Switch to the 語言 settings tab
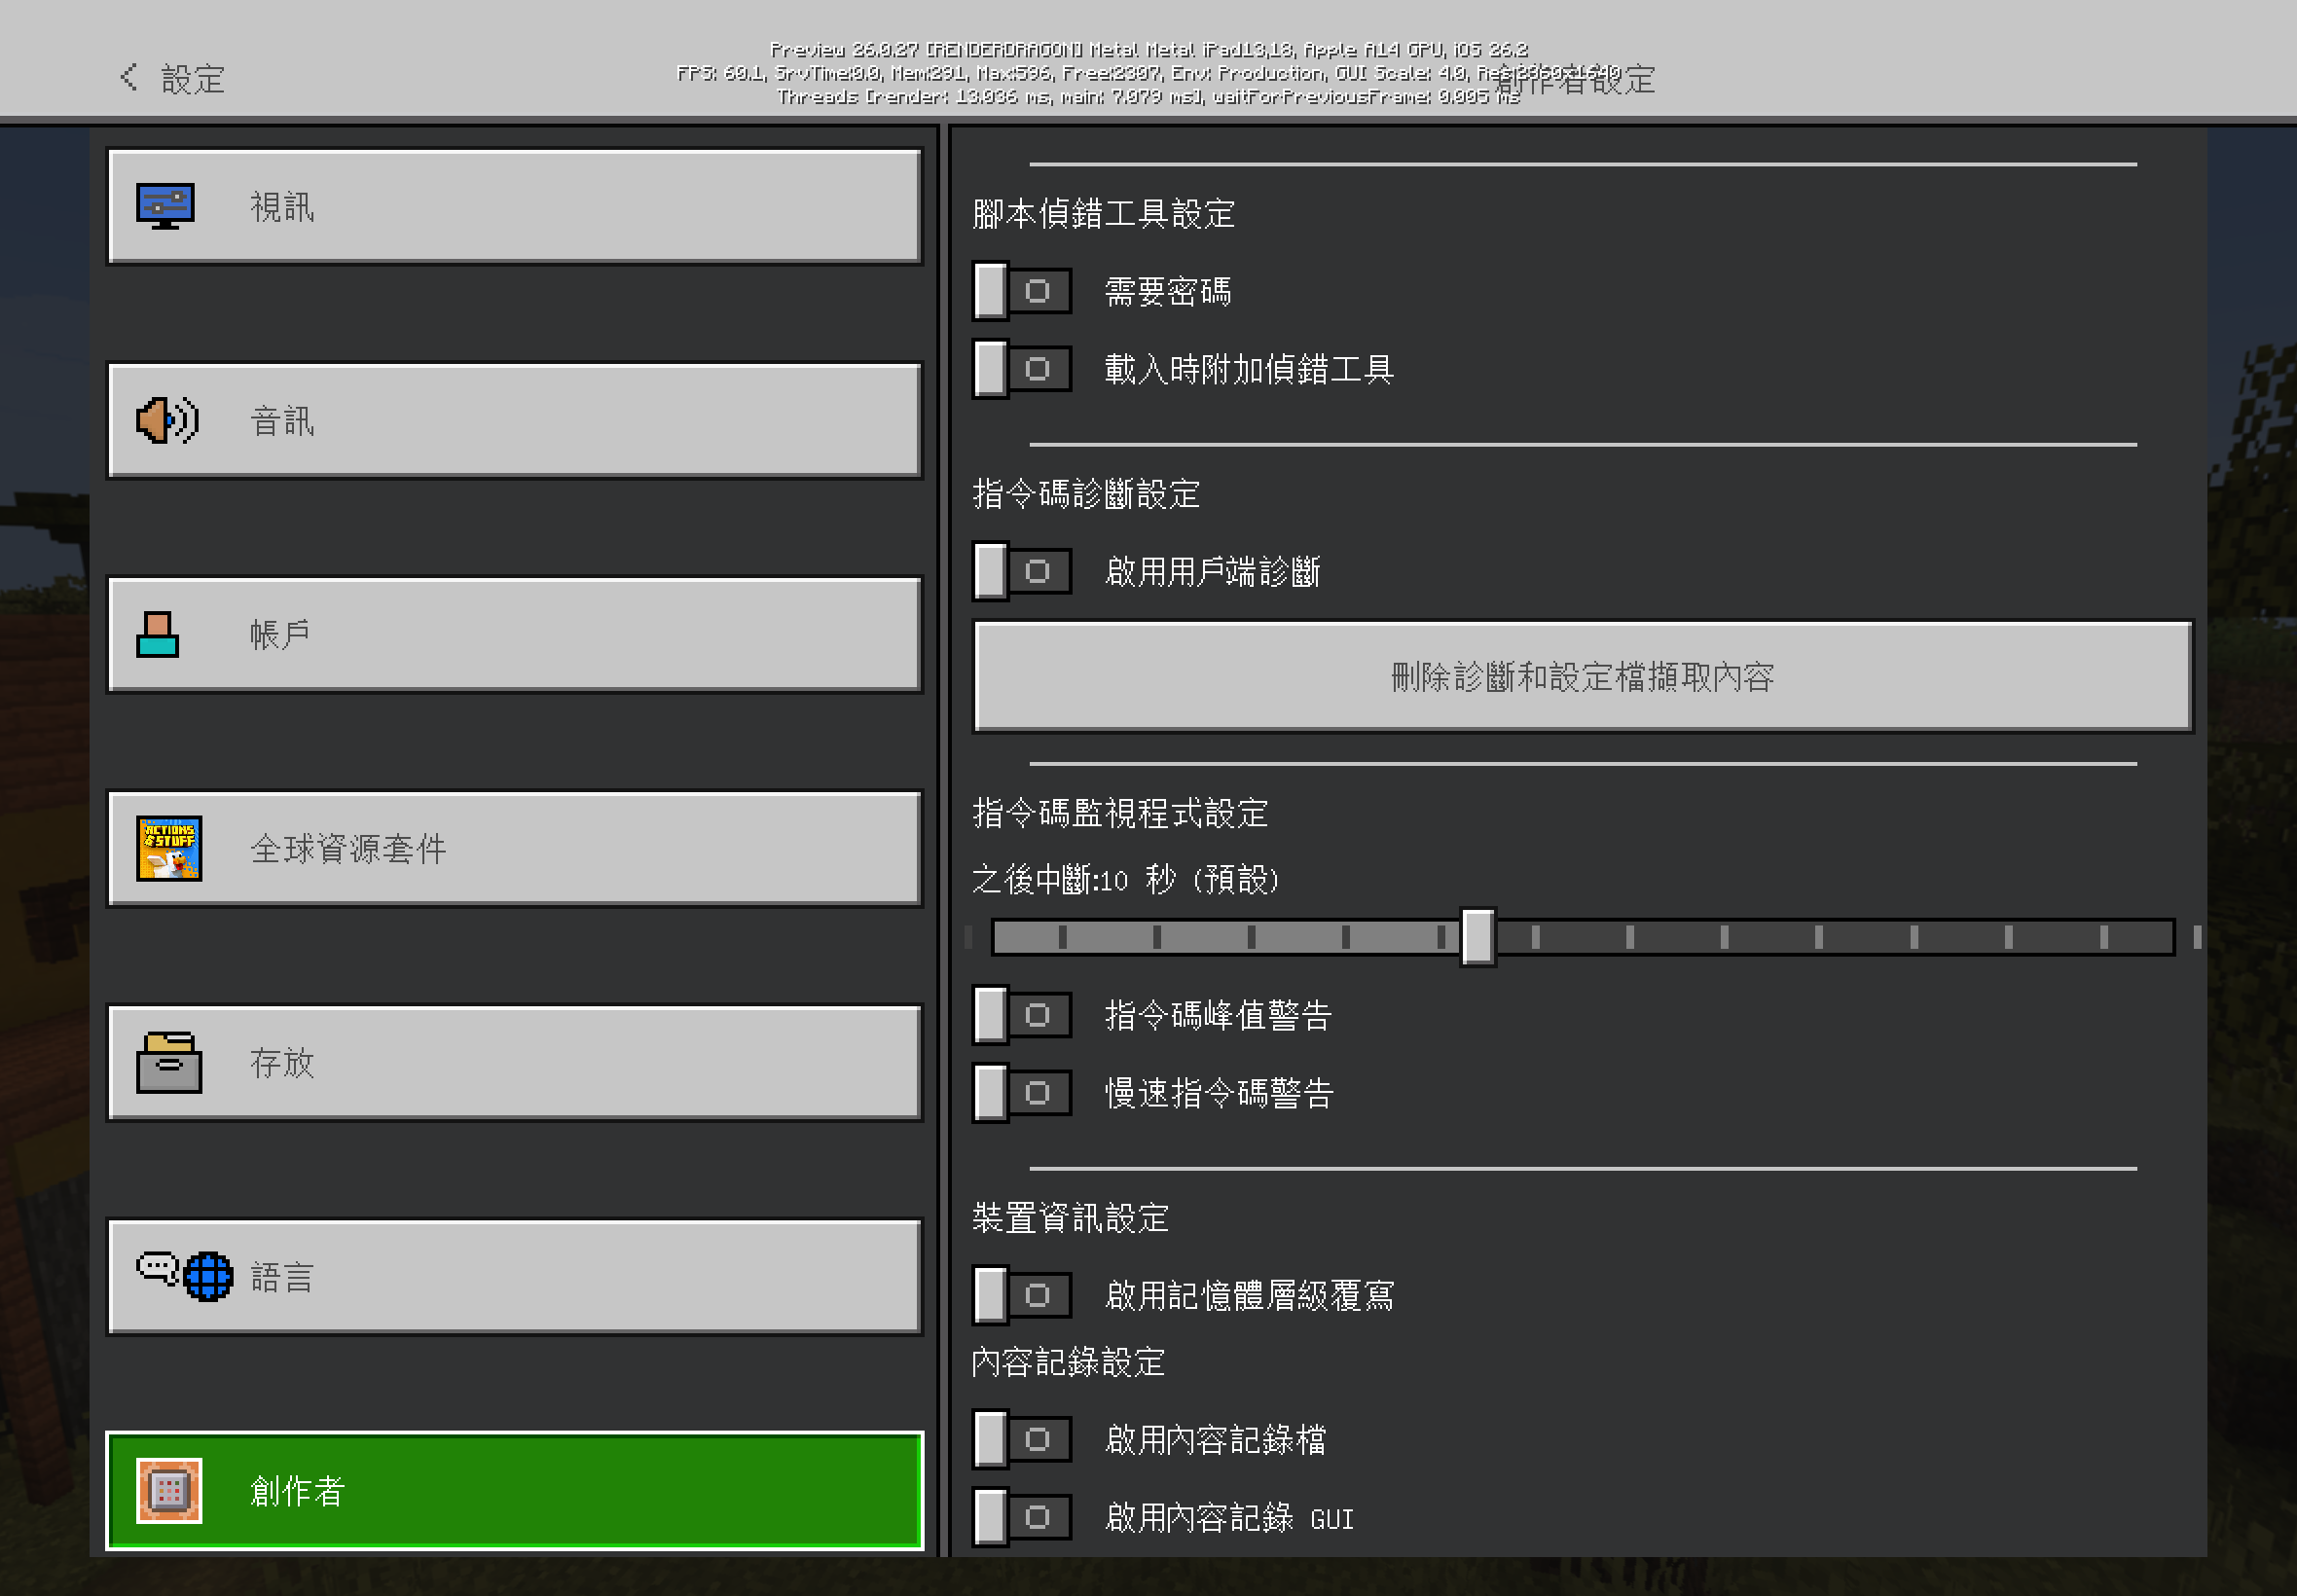Screen dimensions: 2297x1596 pyautogui.click(x=514, y=1276)
